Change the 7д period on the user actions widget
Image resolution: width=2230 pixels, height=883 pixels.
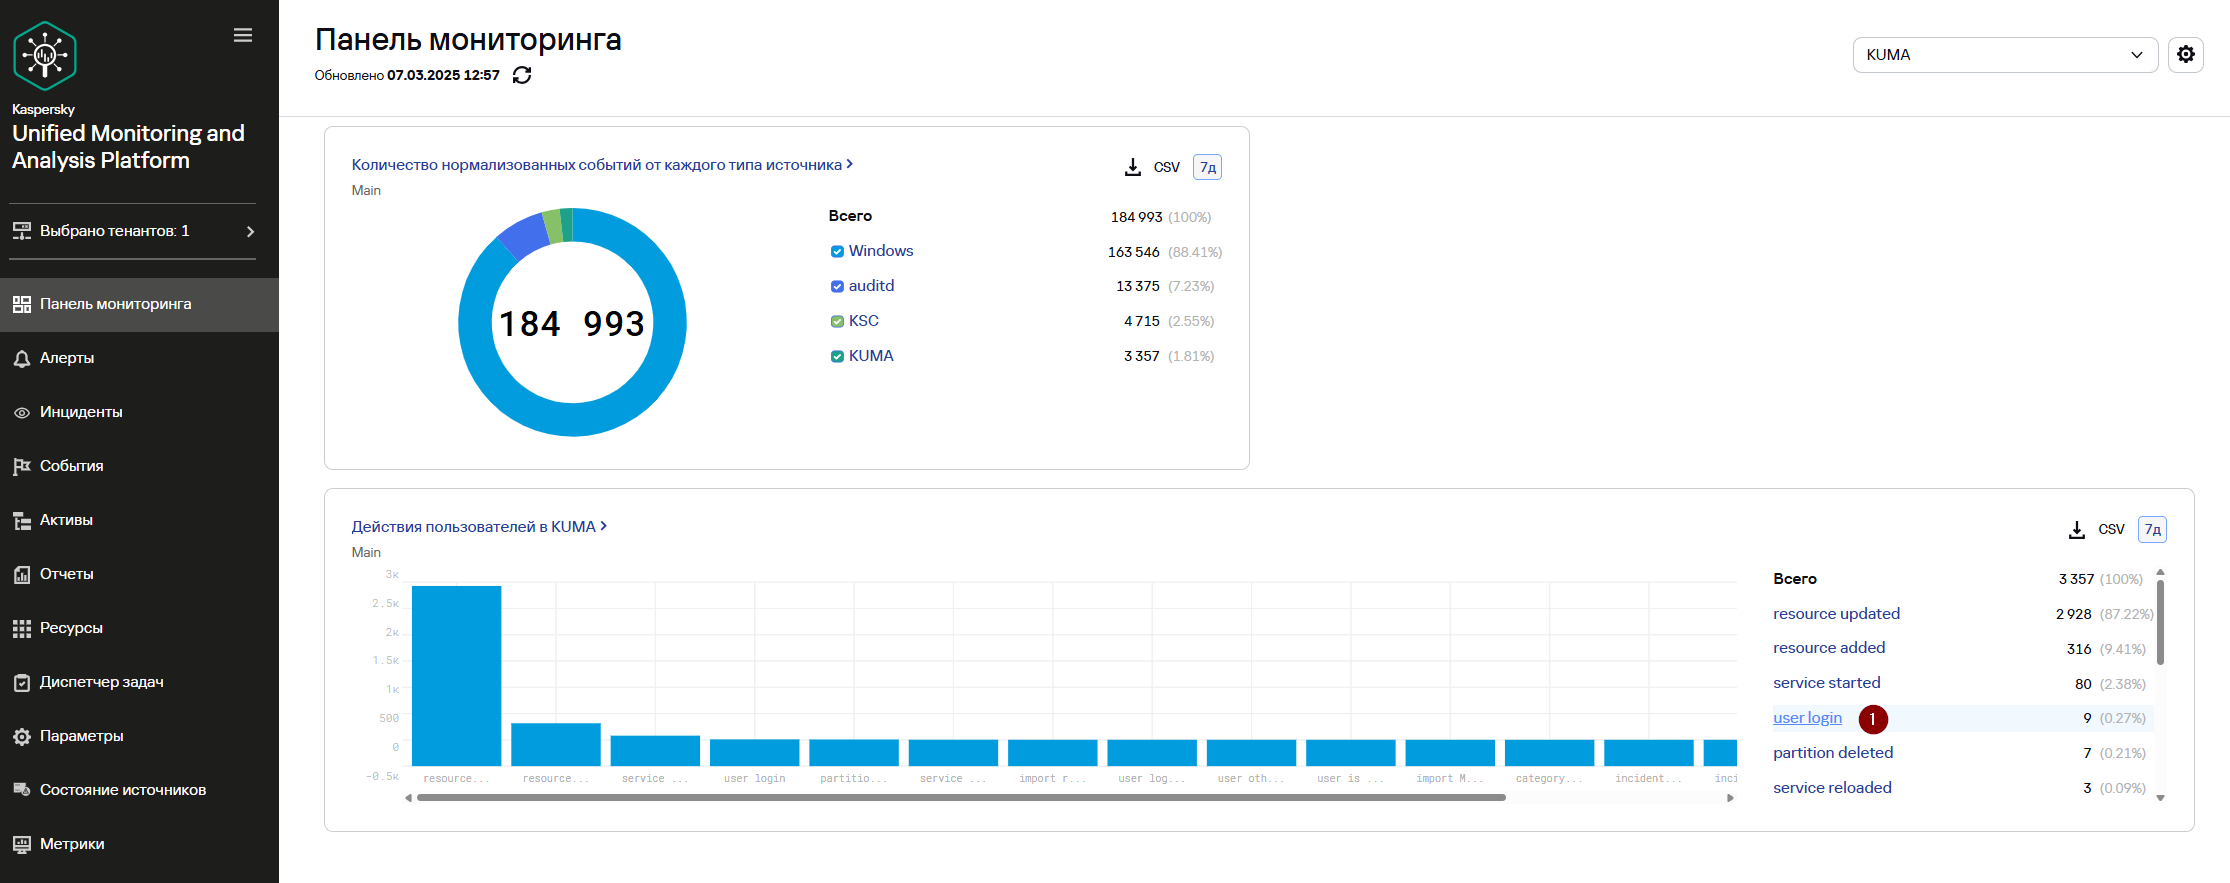[2152, 529]
